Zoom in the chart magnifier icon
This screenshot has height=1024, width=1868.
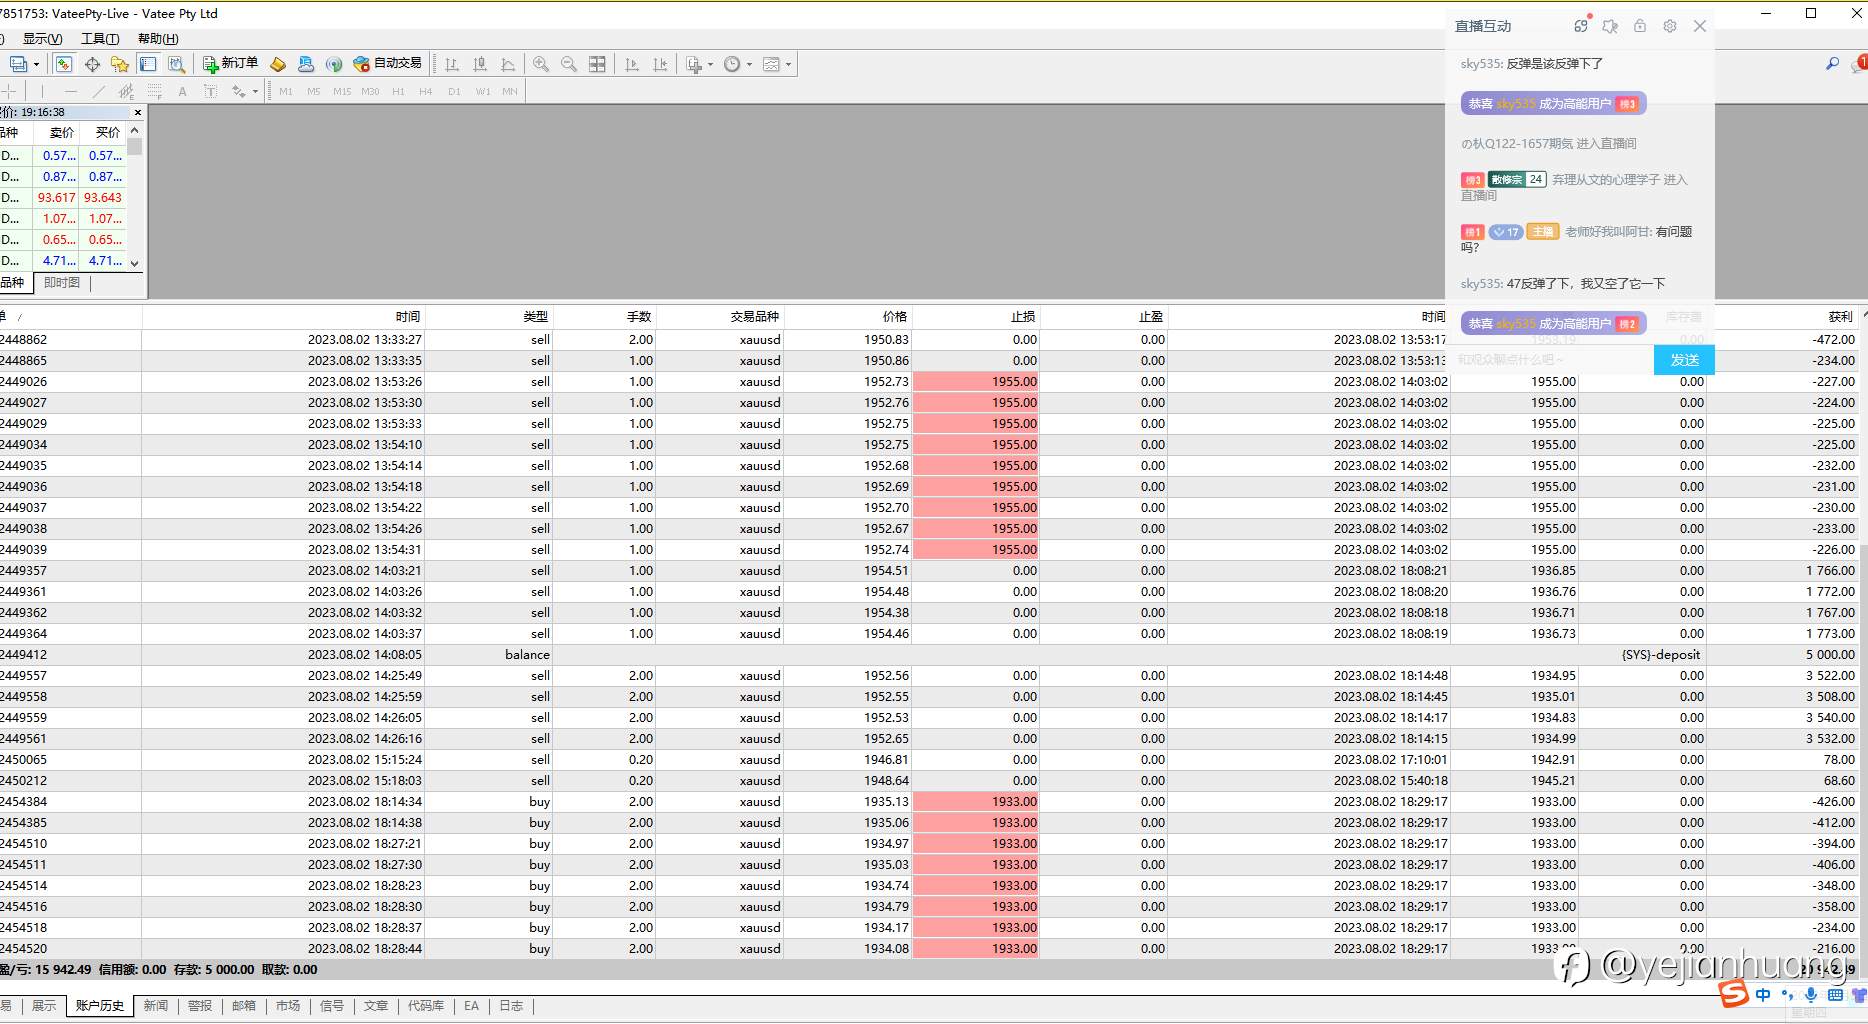[x=541, y=64]
